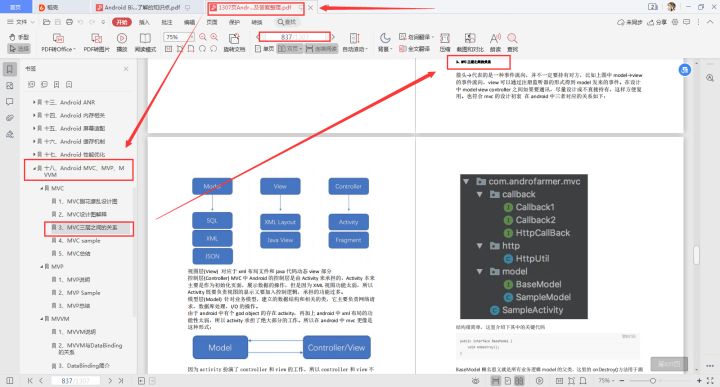Collapse the MVP bookmark group
Viewport: 720px width, 387px height.
point(41,266)
